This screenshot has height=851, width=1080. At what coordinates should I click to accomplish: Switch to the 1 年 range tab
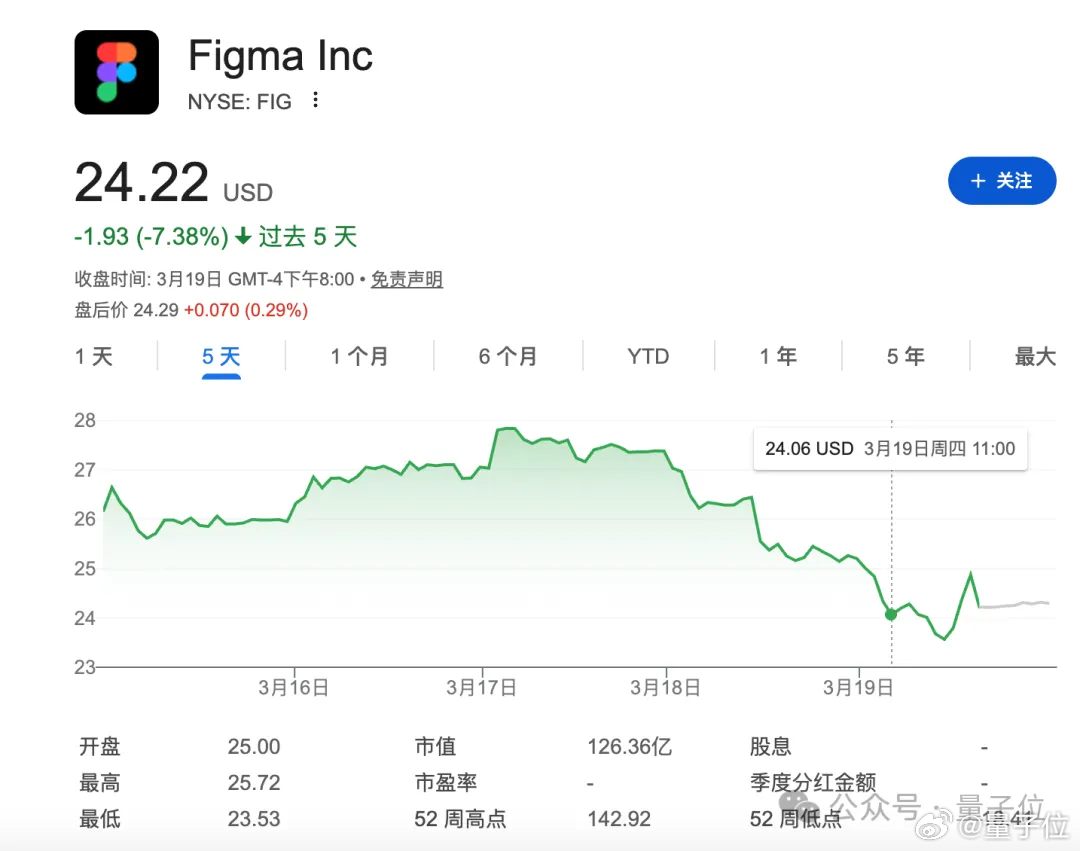[778, 357]
